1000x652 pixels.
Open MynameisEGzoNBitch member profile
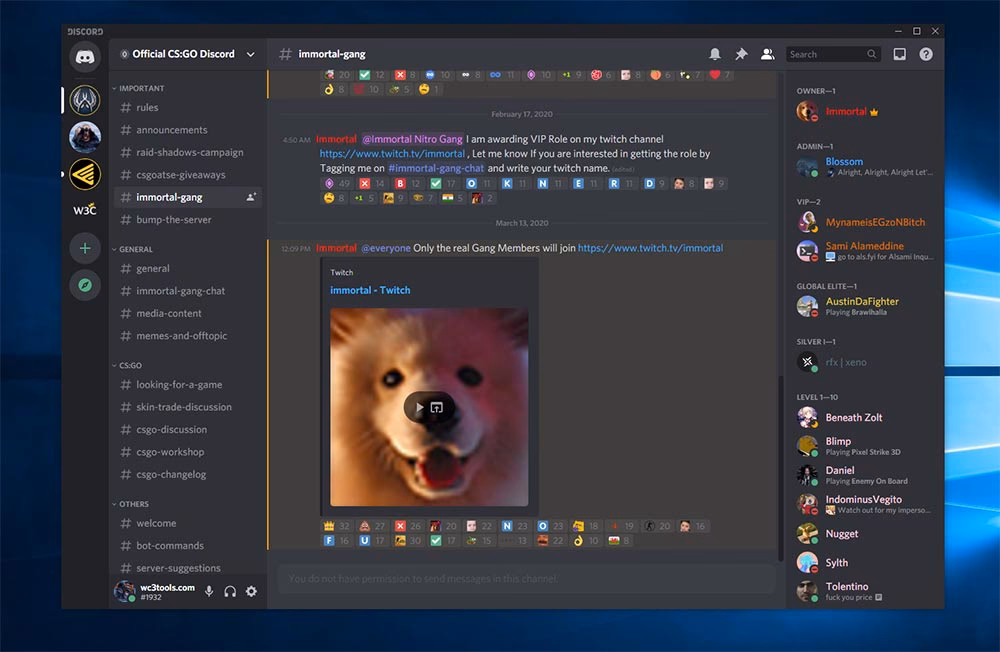(x=862, y=222)
